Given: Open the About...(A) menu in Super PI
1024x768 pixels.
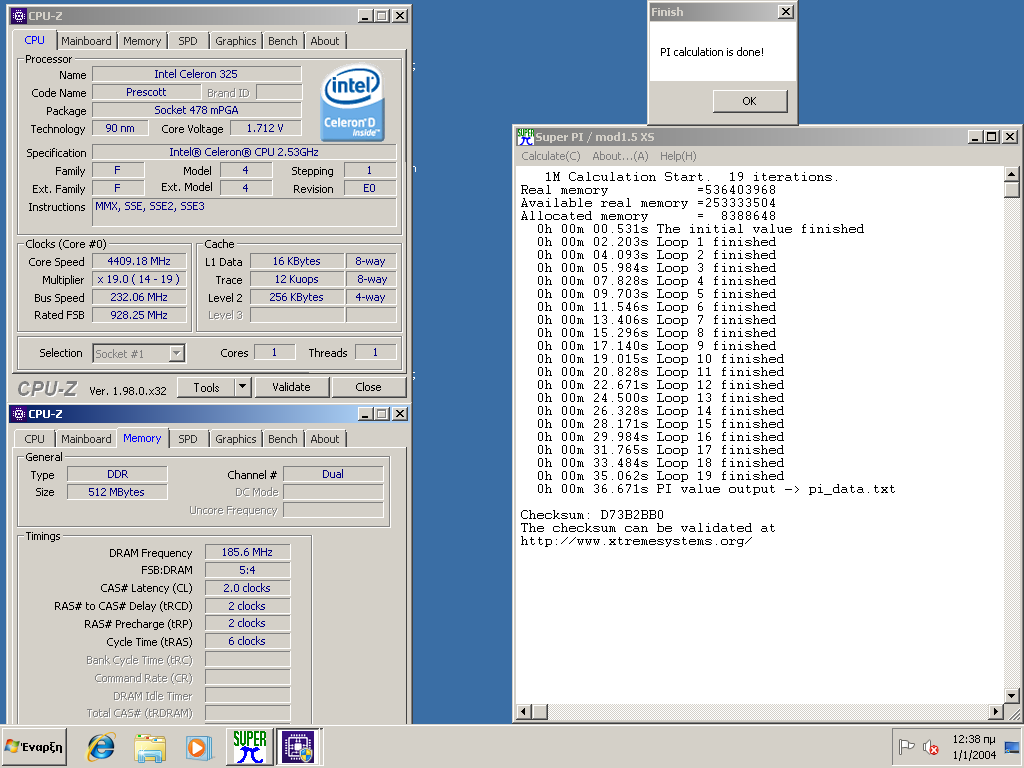Looking at the screenshot, I should pyautogui.click(x=620, y=156).
